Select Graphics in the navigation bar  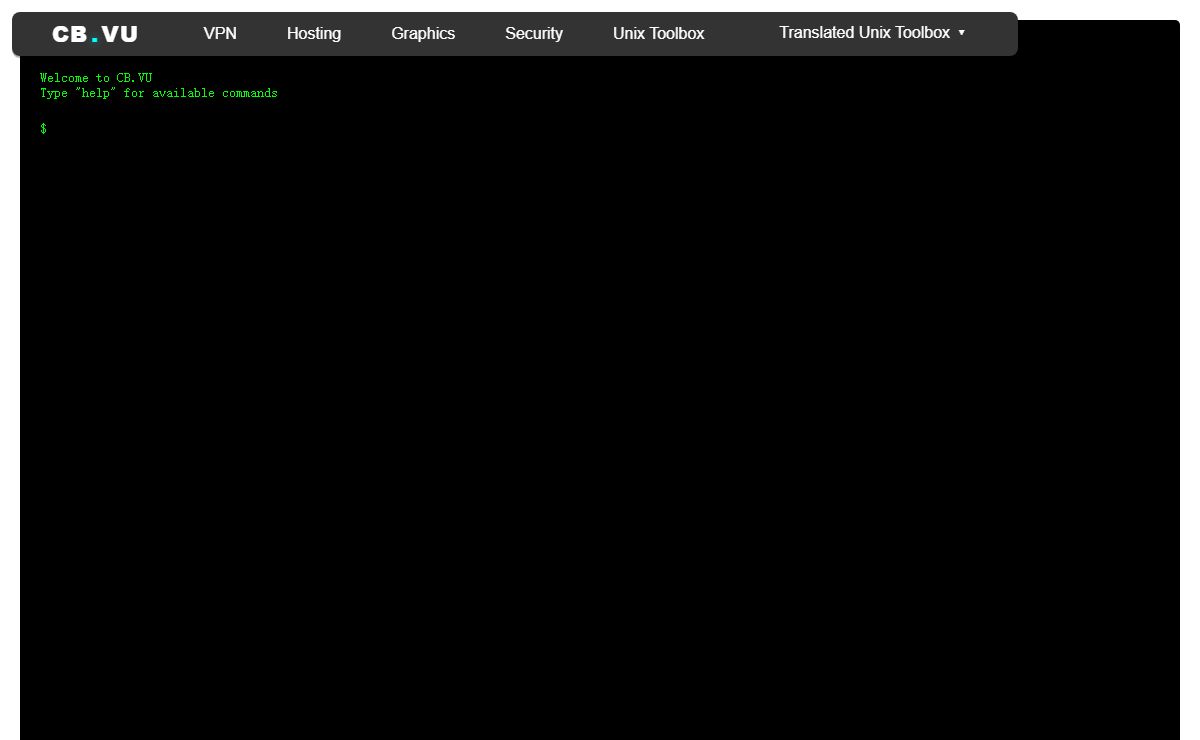[x=423, y=33]
